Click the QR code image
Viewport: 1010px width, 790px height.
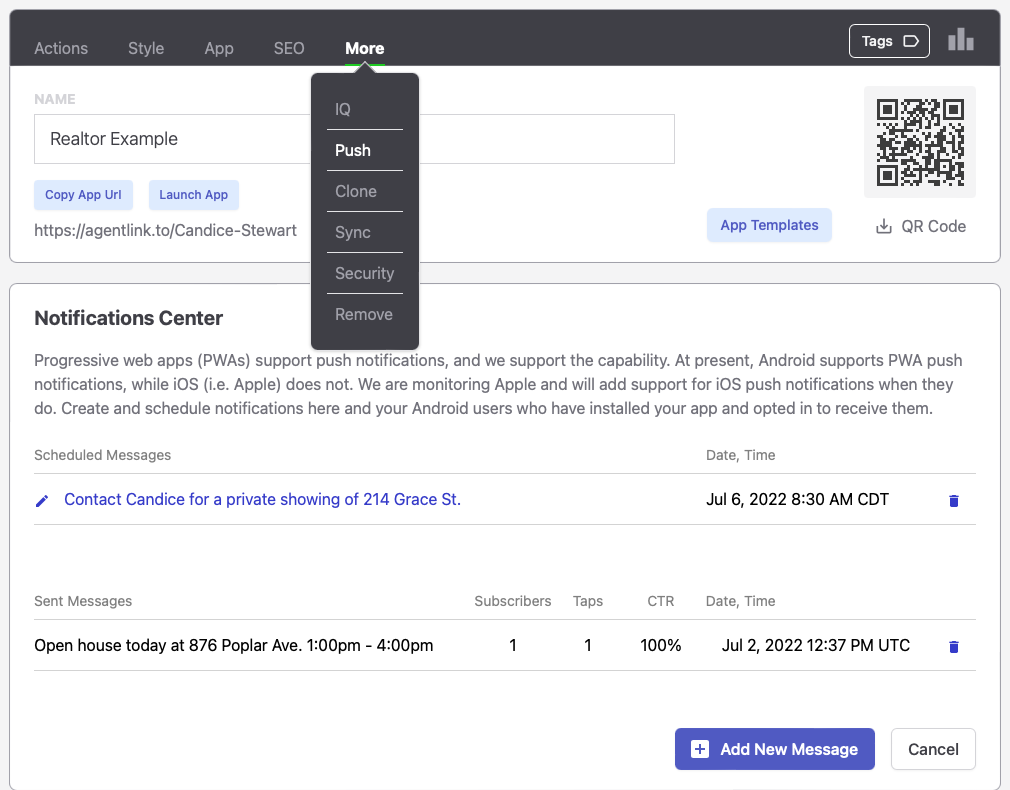point(919,141)
